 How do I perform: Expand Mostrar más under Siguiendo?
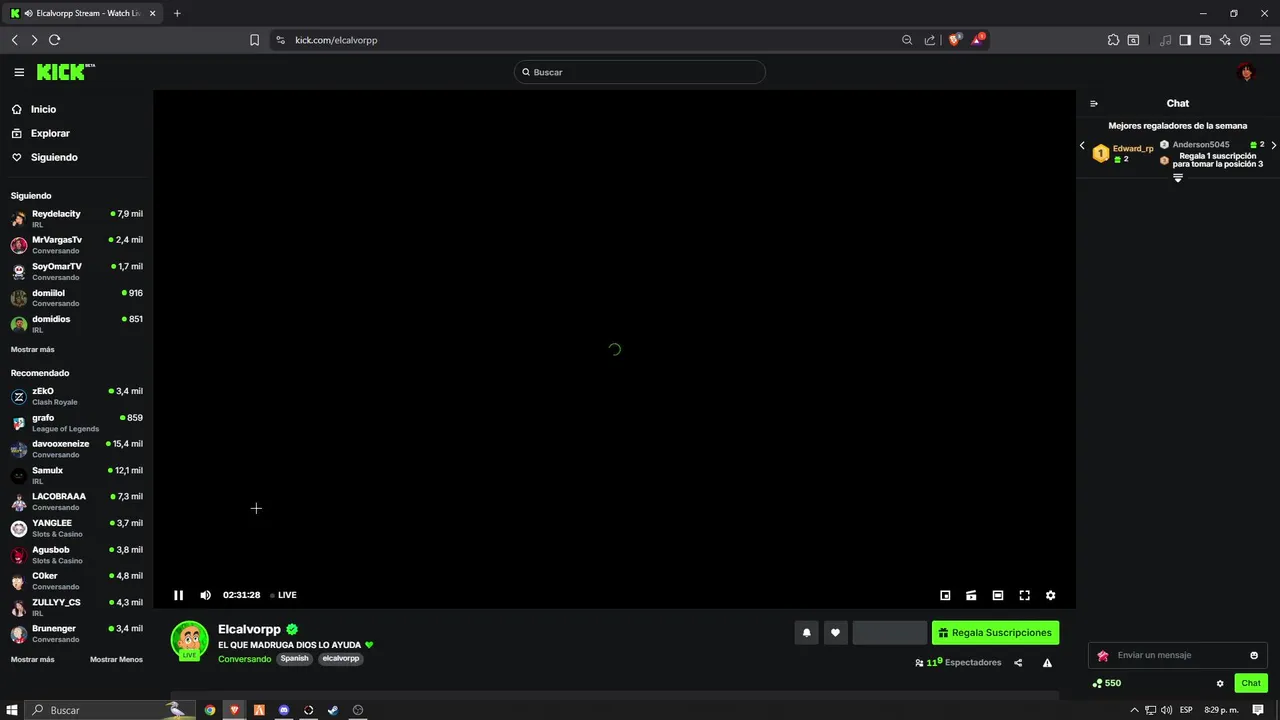point(32,350)
